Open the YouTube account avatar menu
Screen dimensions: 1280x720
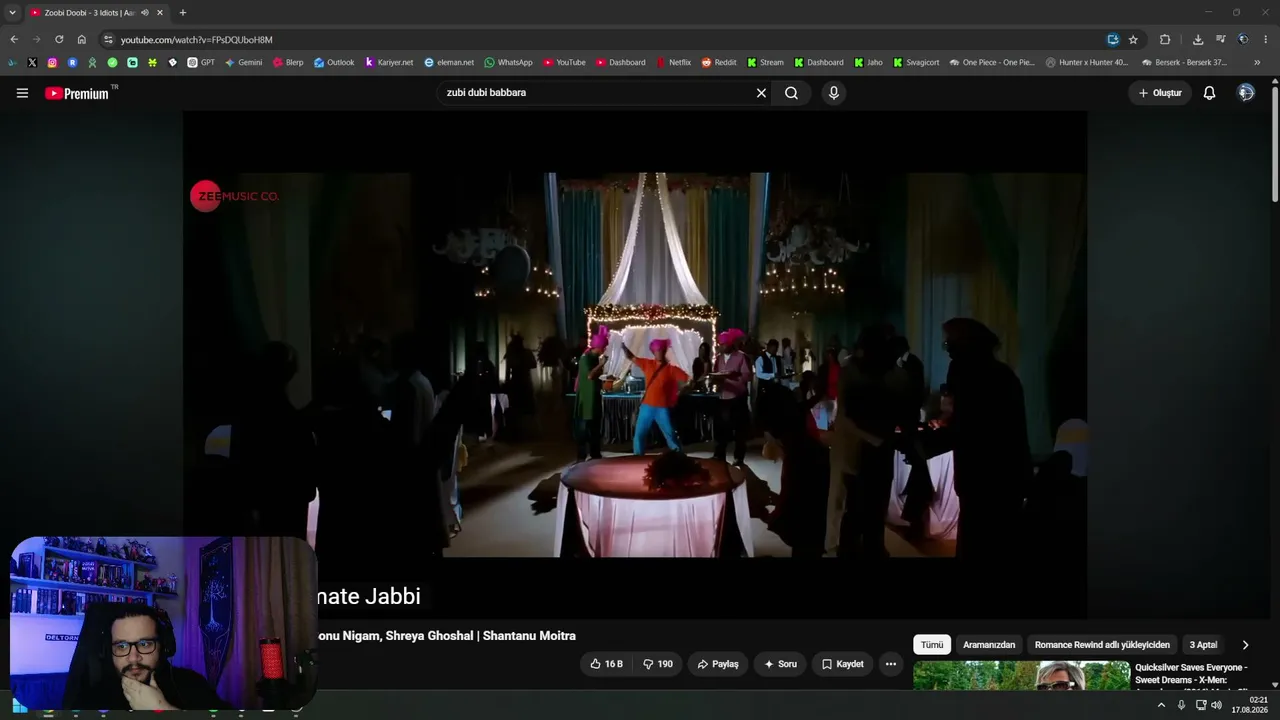pos(1246,93)
